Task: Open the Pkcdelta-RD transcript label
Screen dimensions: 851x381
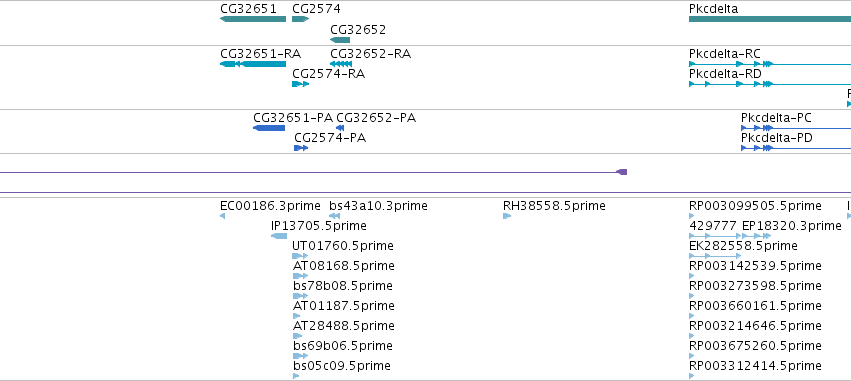Action: (725, 74)
